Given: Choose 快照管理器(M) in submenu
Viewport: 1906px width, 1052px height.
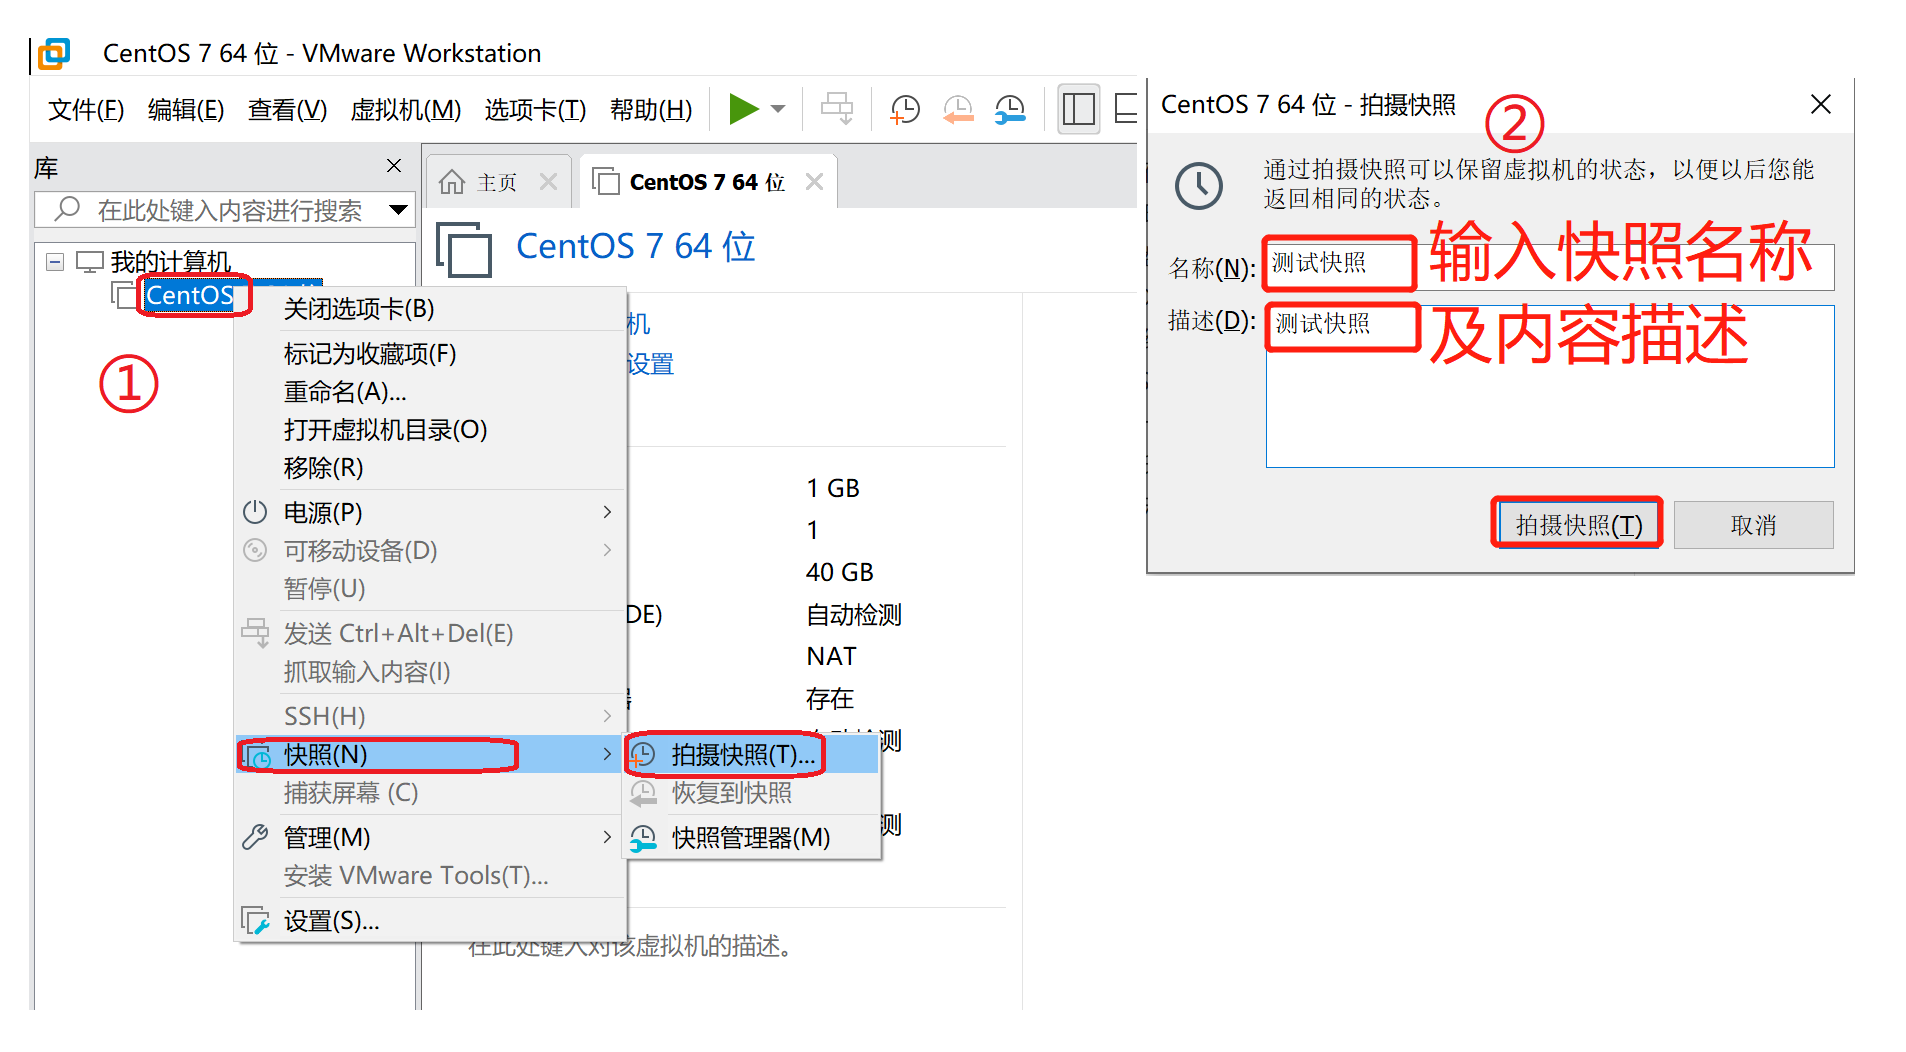Looking at the screenshot, I should 752,838.
